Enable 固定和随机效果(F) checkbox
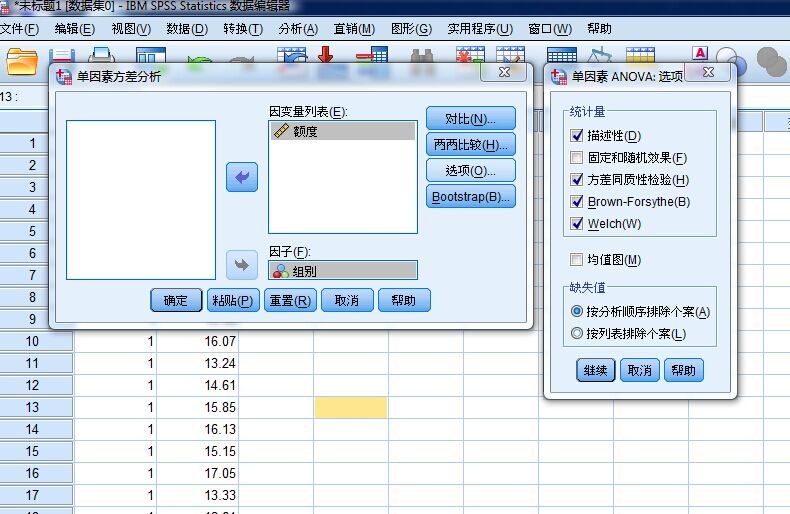The height and width of the screenshot is (514, 790). pos(577,158)
